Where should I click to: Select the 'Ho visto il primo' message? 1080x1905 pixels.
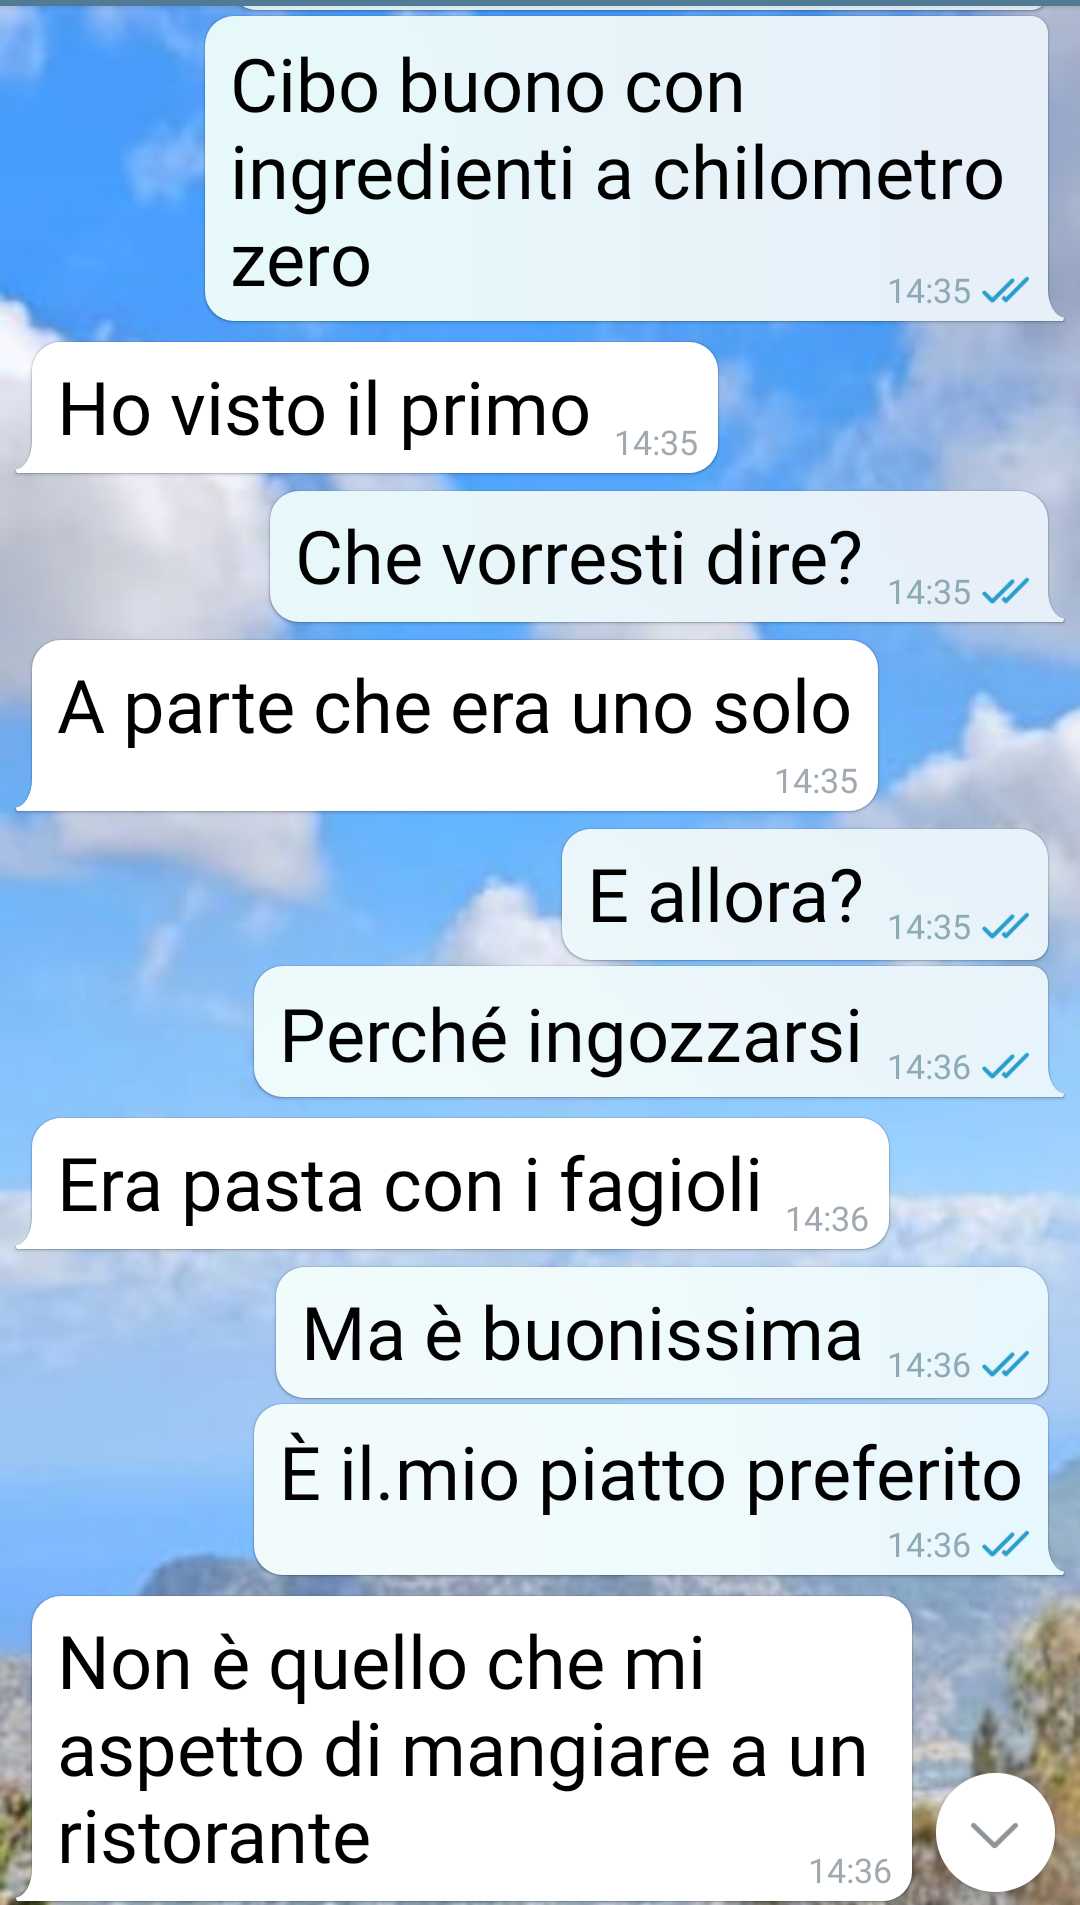point(367,408)
